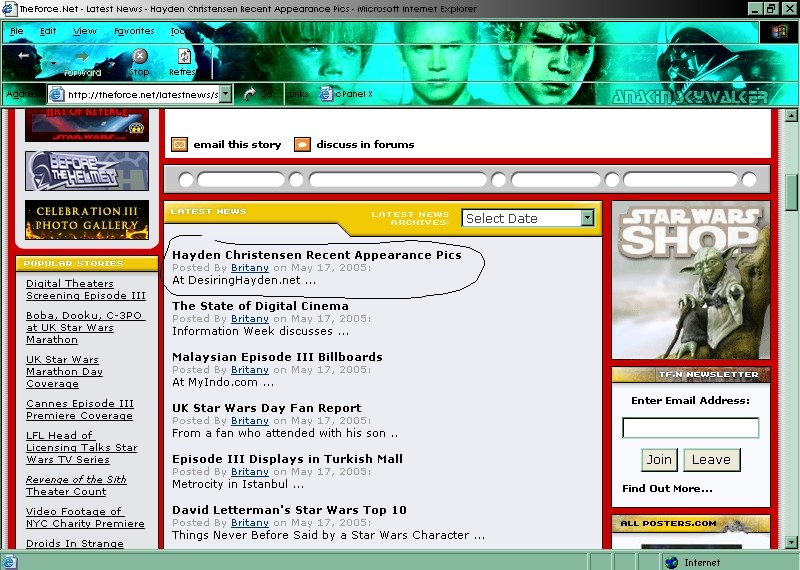Image resolution: width=800 pixels, height=570 pixels.
Task: Go back with the Back arrow button
Action: [23, 56]
